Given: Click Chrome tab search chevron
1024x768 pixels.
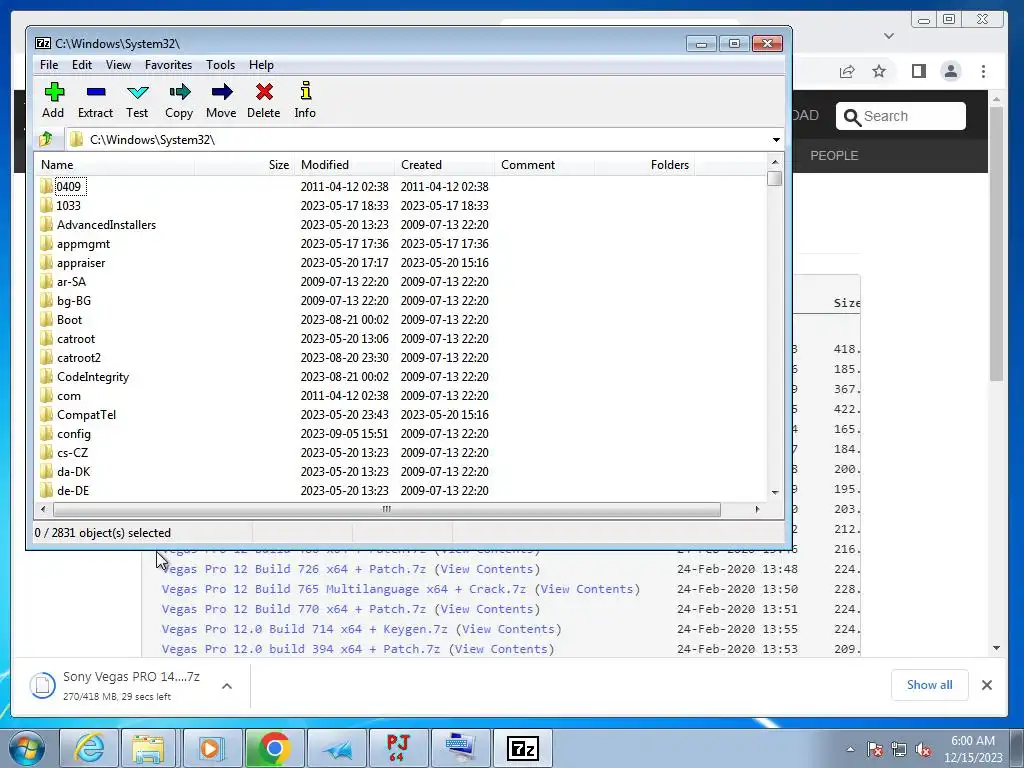Looking at the screenshot, I should (x=889, y=35).
